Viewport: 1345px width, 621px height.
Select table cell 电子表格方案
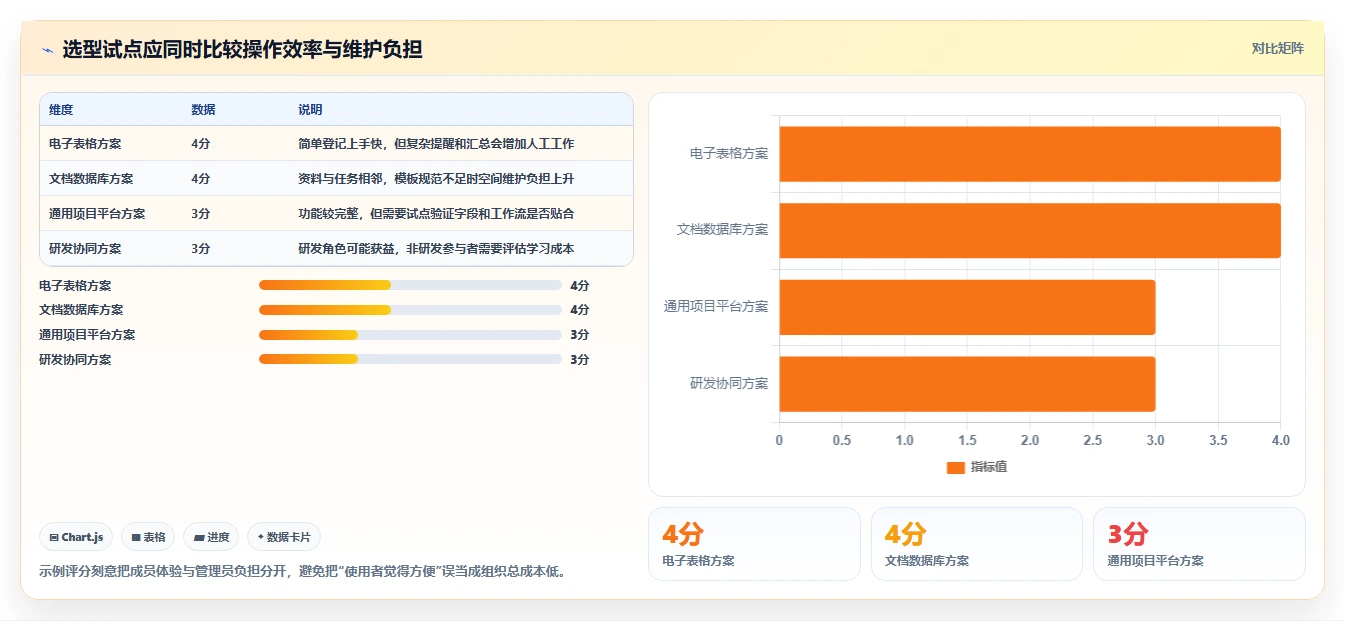pos(85,144)
